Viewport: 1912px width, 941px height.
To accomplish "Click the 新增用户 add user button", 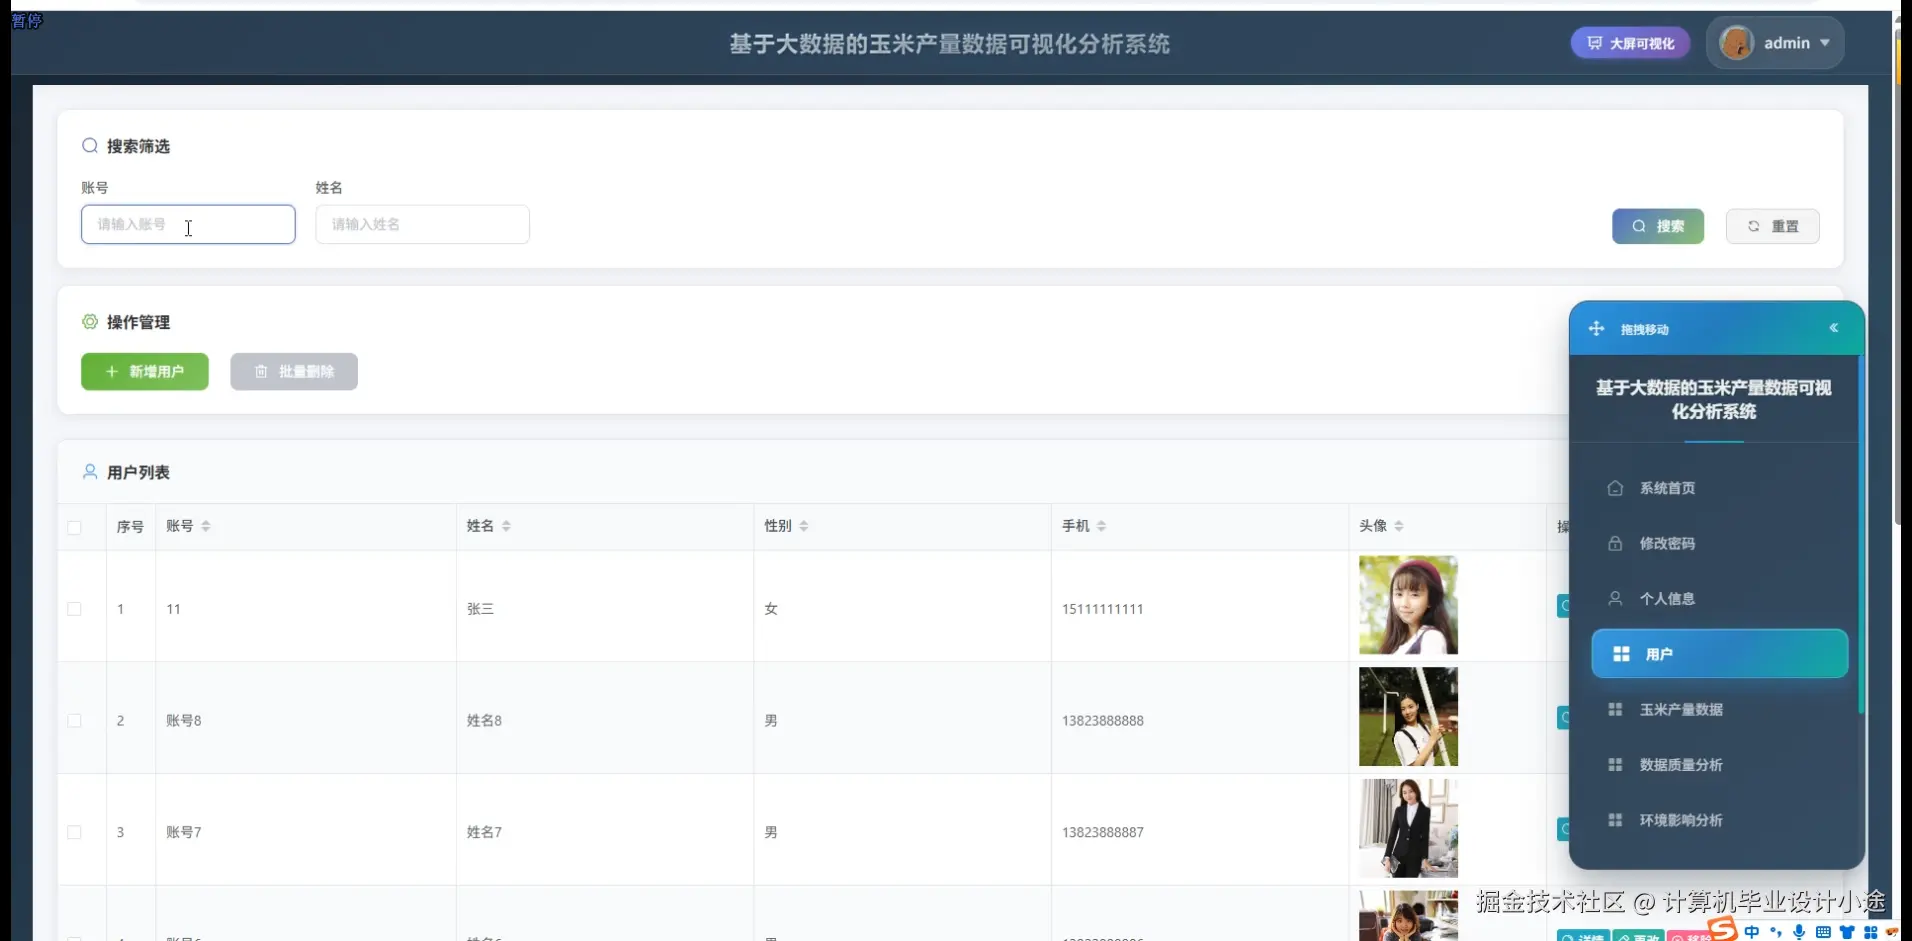I will [x=144, y=371].
